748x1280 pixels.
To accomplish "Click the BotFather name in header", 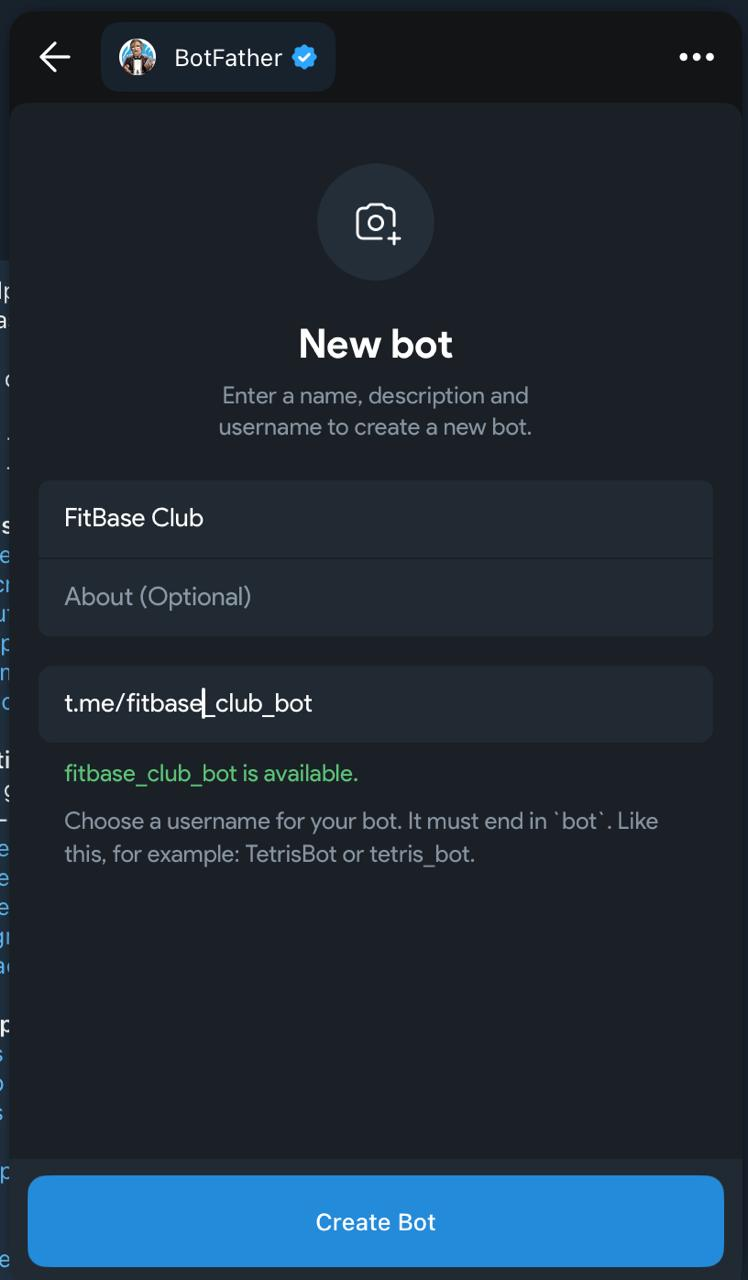I will point(228,57).
